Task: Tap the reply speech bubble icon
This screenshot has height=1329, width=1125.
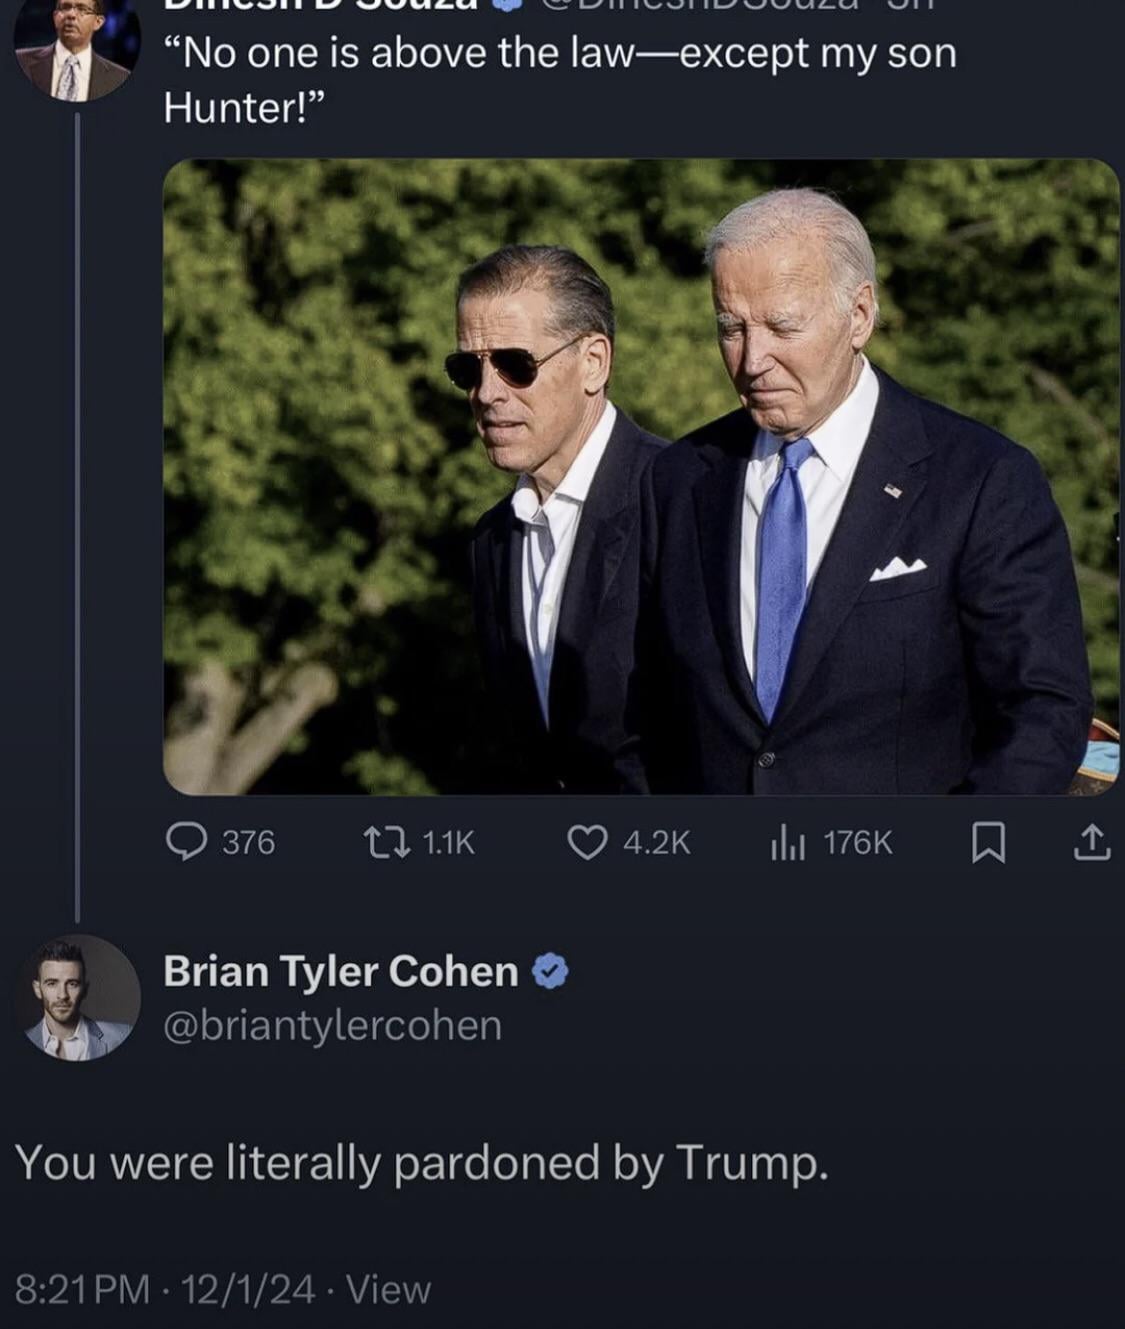Action: pos(185,842)
